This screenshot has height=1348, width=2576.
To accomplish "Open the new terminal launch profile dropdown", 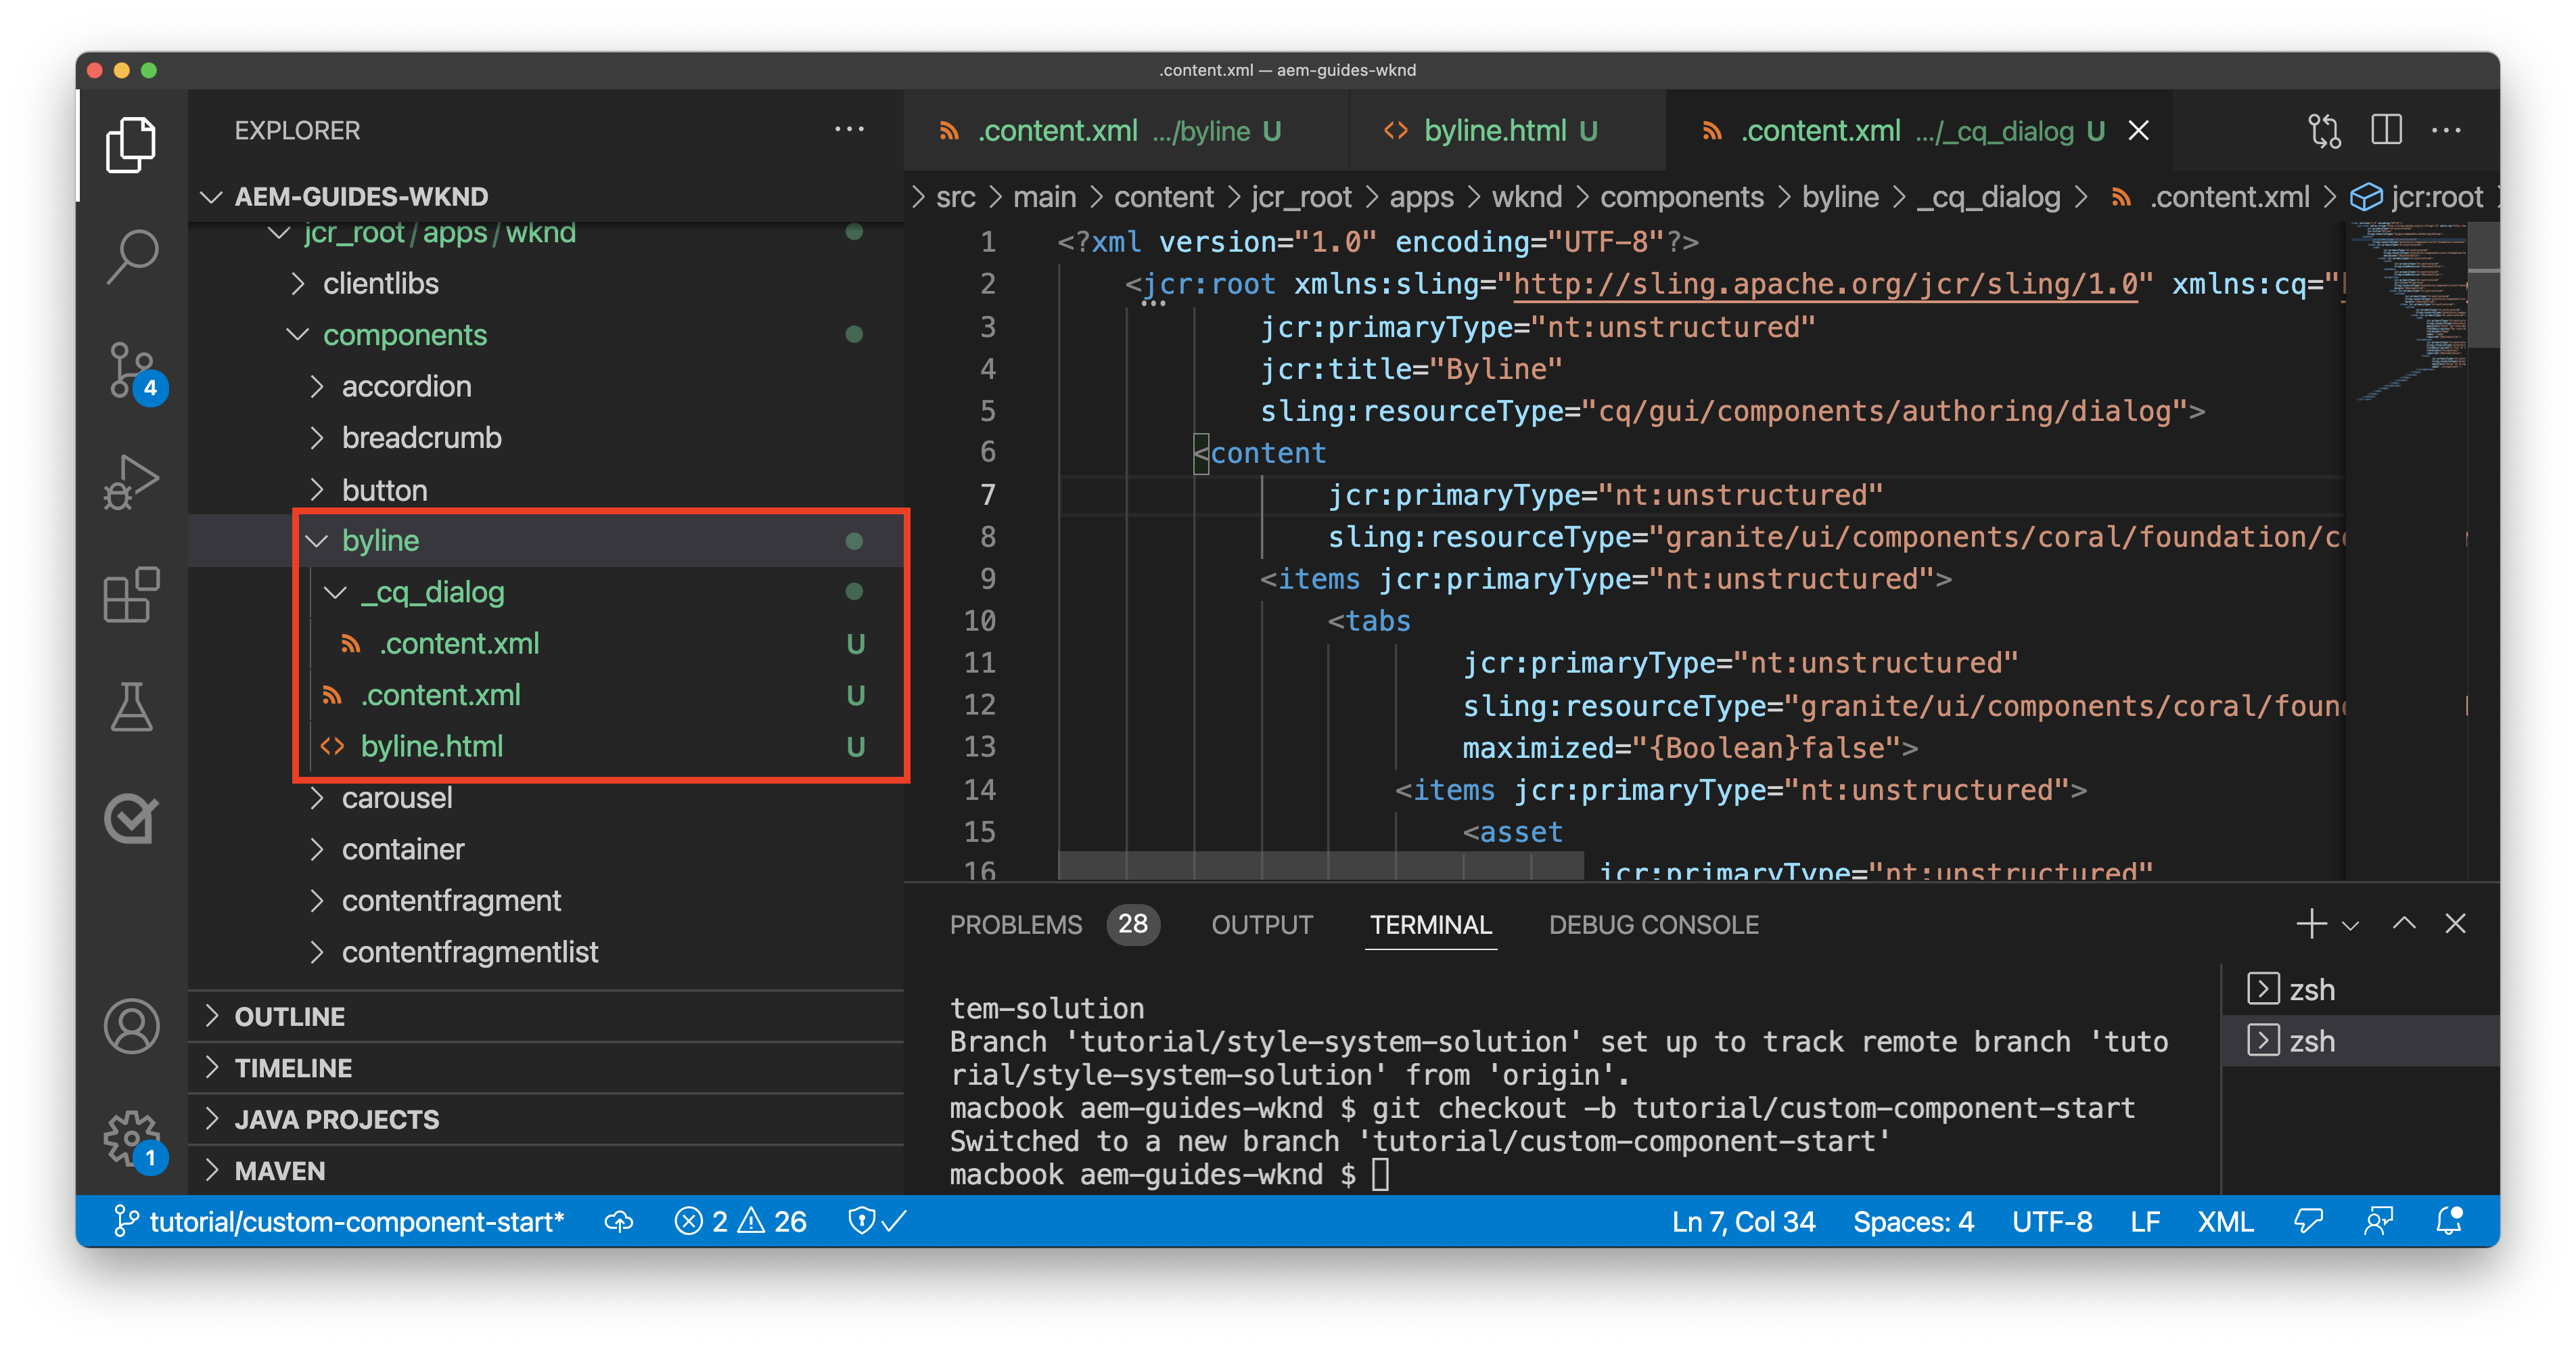I will point(2351,925).
